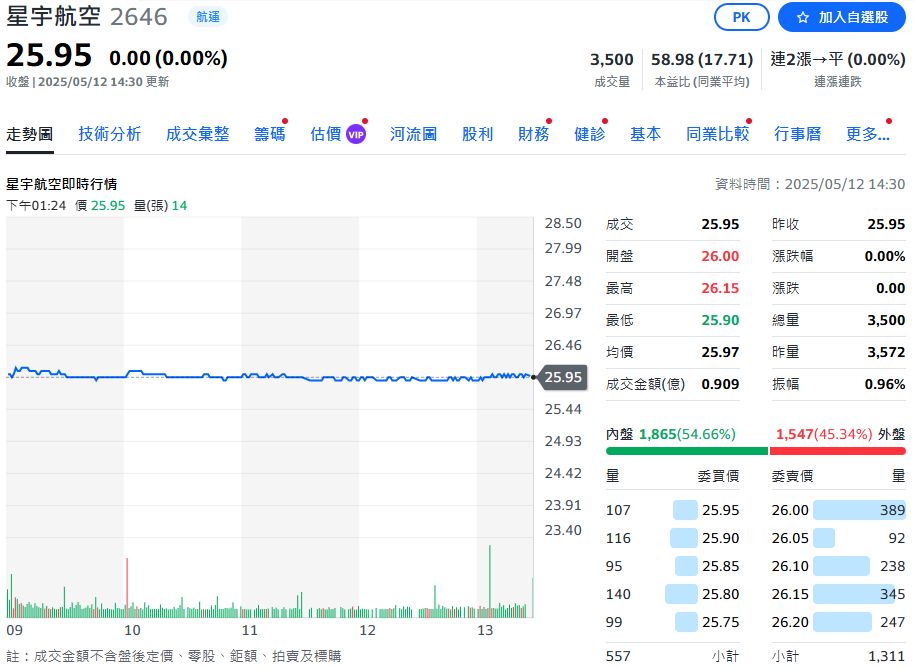Click the purple VIP badge icon
The height and width of the screenshot is (668, 915).
pos(356,135)
